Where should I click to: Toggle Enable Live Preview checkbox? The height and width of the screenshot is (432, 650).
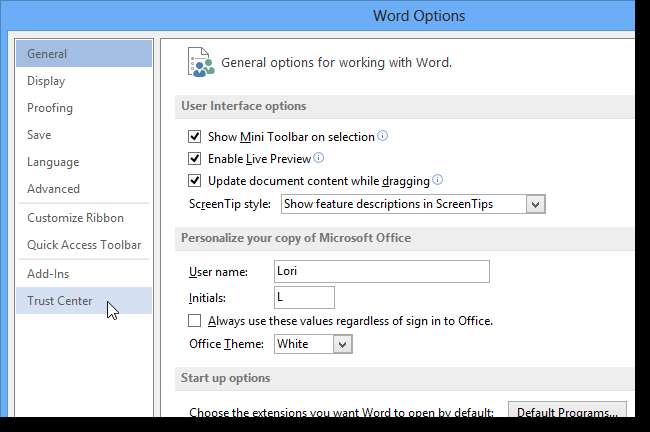pos(195,158)
